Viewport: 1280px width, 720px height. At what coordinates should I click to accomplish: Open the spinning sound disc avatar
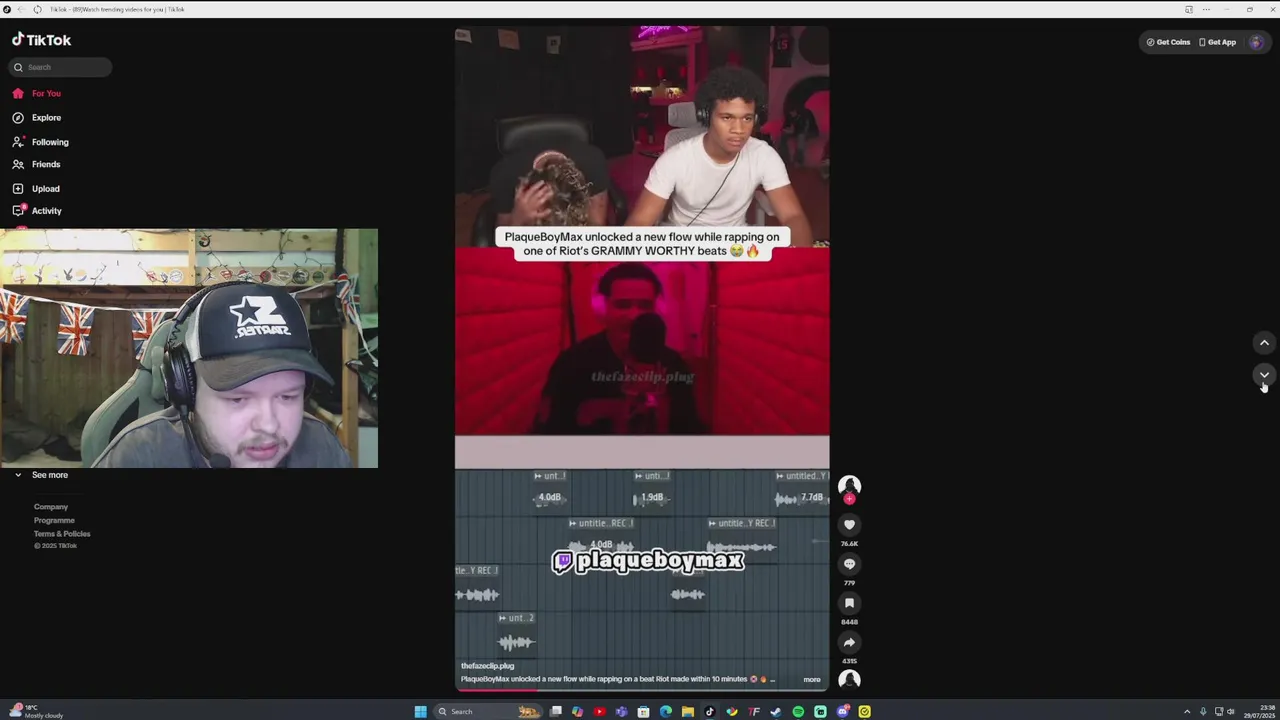(x=849, y=679)
